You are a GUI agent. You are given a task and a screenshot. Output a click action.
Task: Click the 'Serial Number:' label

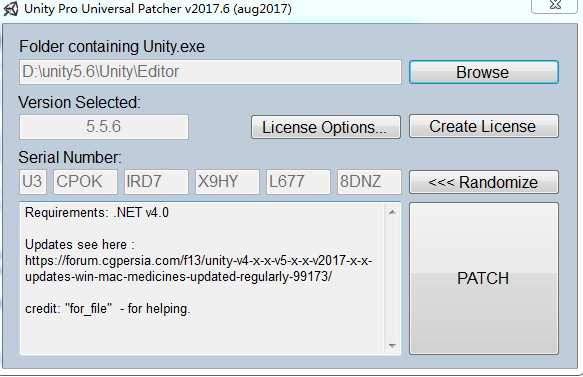70,158
